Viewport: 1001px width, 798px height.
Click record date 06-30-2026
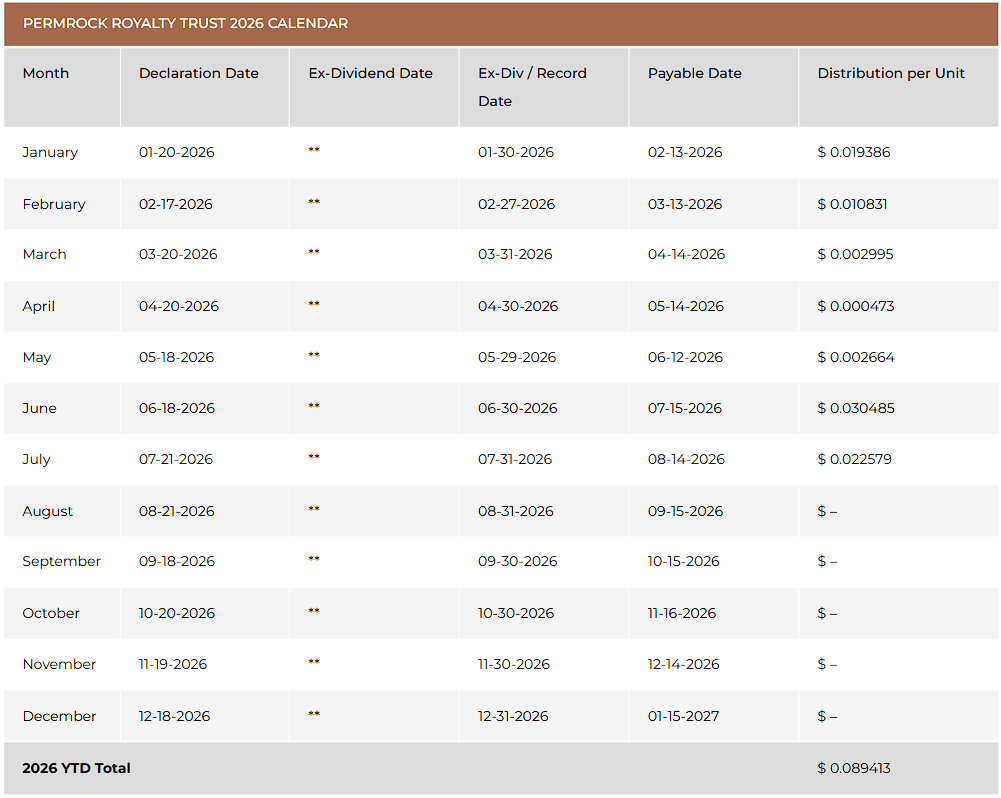pyautogui.click(x=518, y=409)
